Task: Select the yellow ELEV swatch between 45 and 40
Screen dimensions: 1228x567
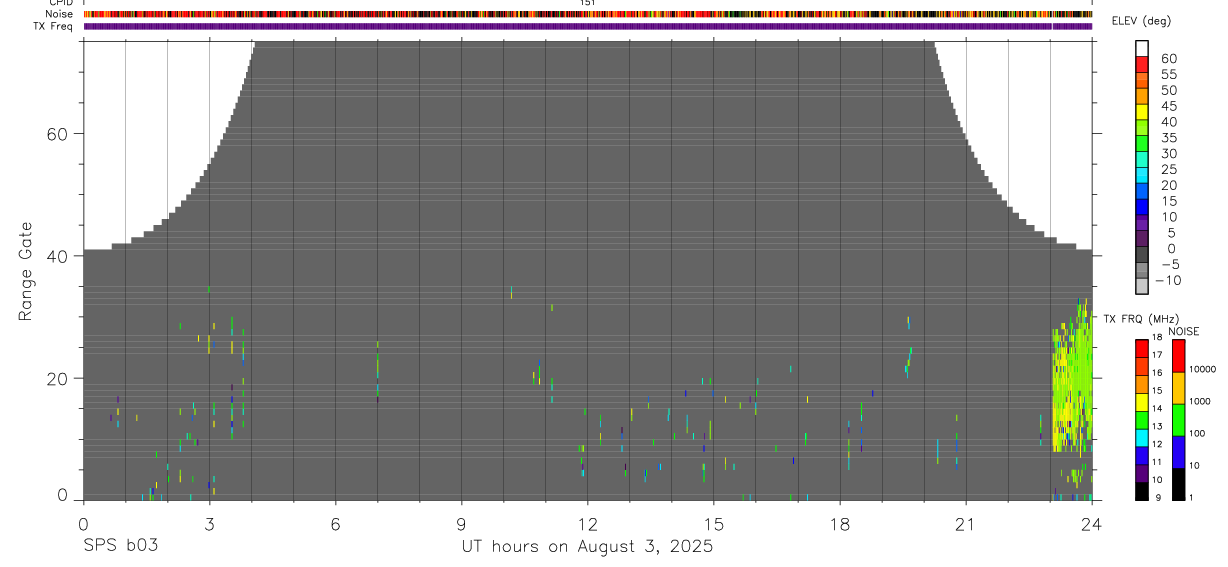Action: point(1142,112)
